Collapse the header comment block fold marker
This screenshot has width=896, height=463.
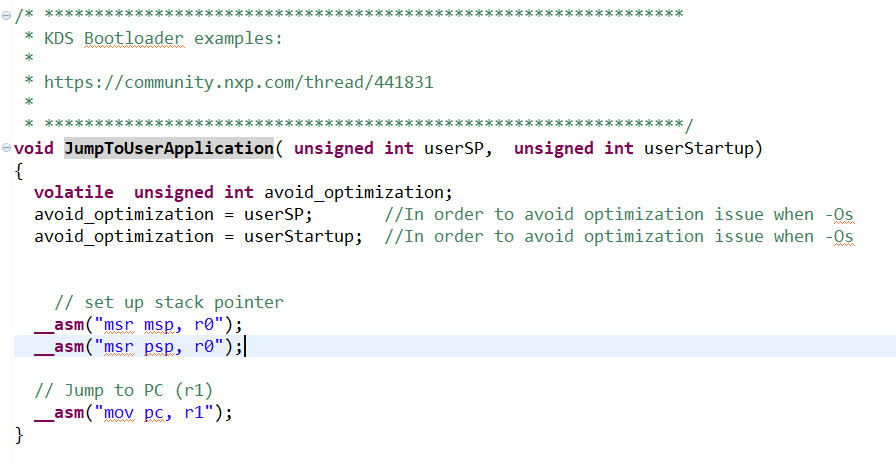pos(7,16)
